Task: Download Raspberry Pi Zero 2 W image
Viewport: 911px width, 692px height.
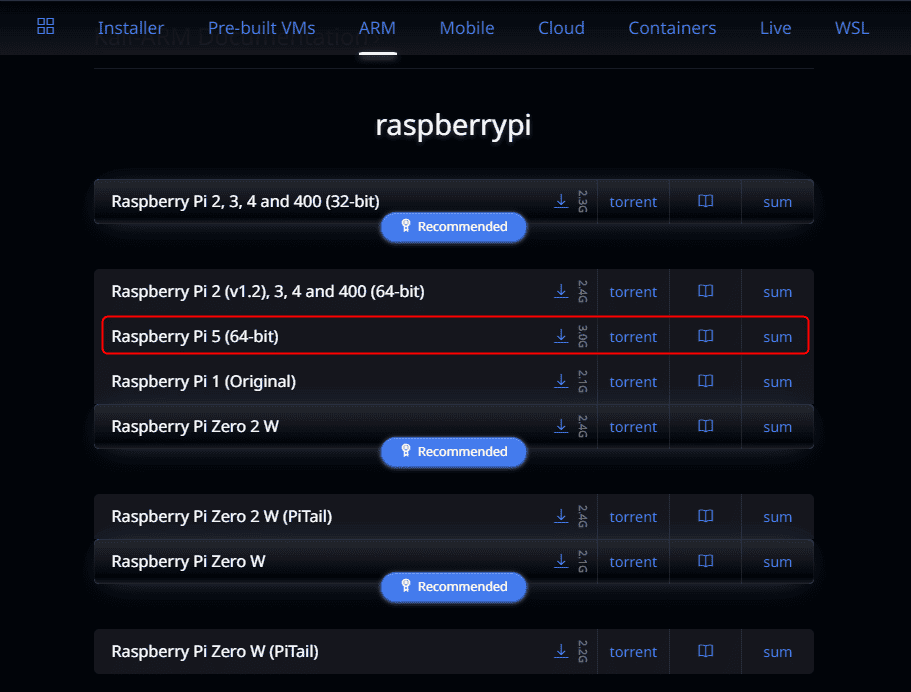Action: point(561,426)
